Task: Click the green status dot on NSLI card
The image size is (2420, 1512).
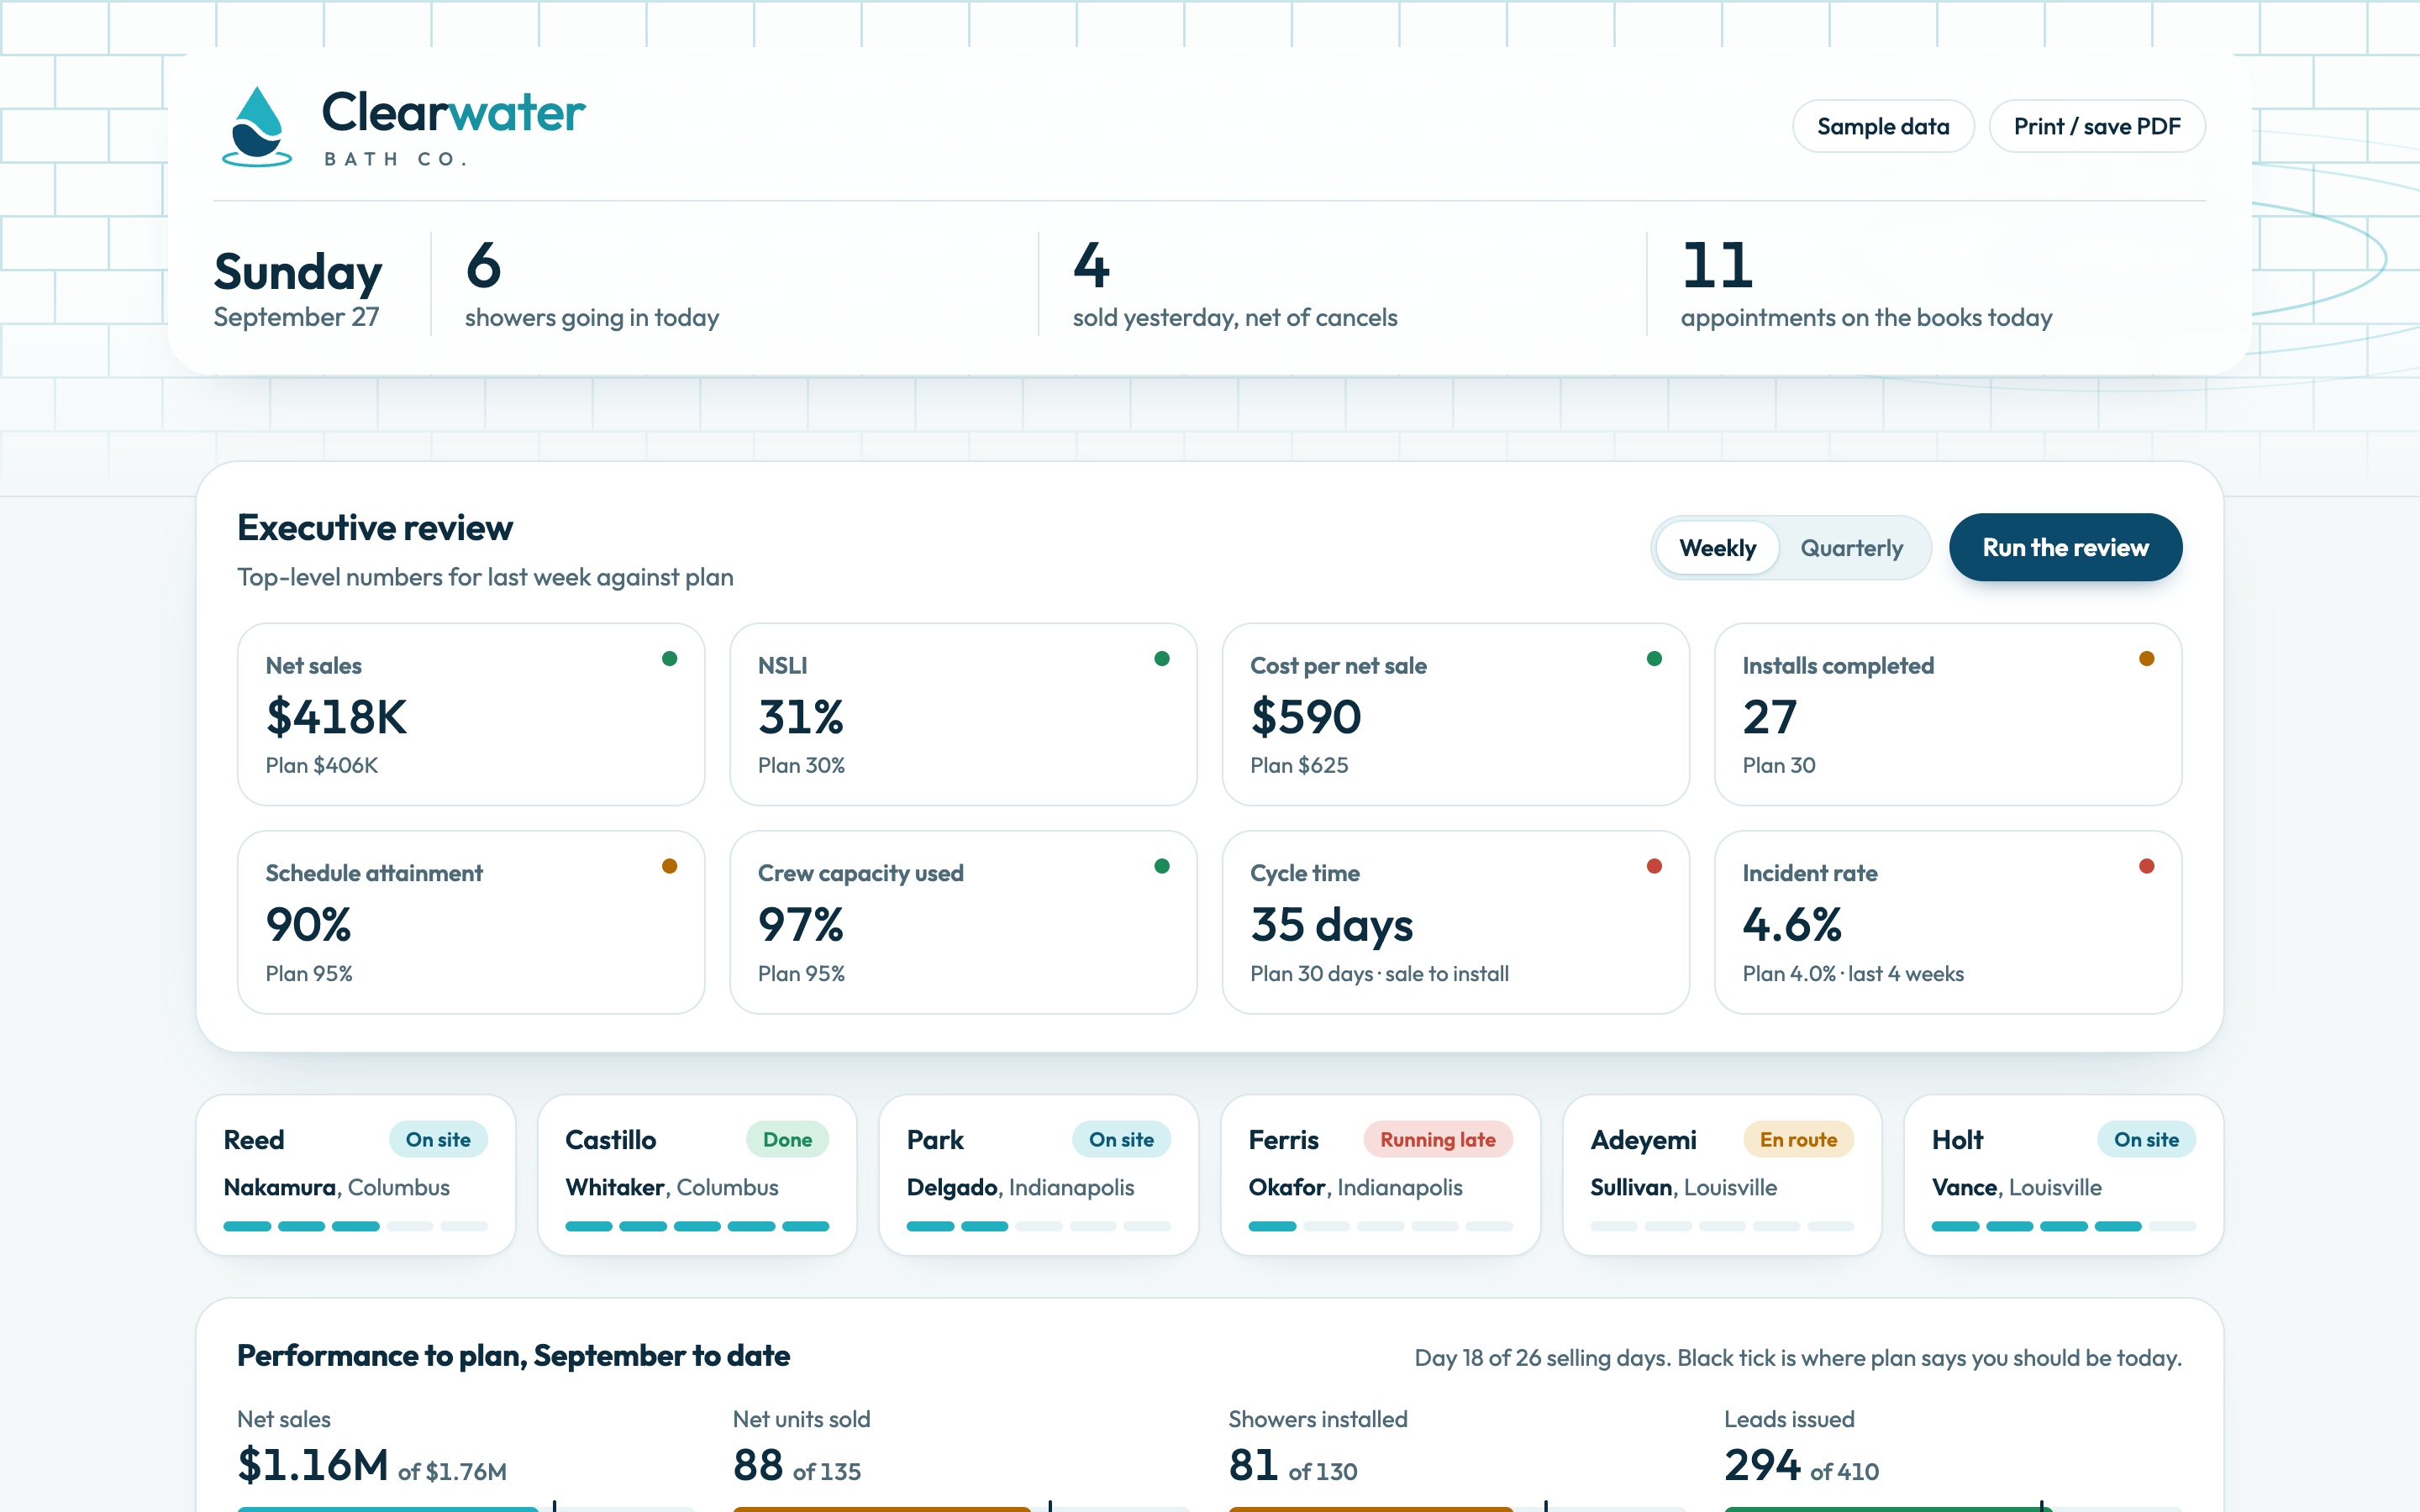Action: pyautogui.click(x=1162, y=658)
